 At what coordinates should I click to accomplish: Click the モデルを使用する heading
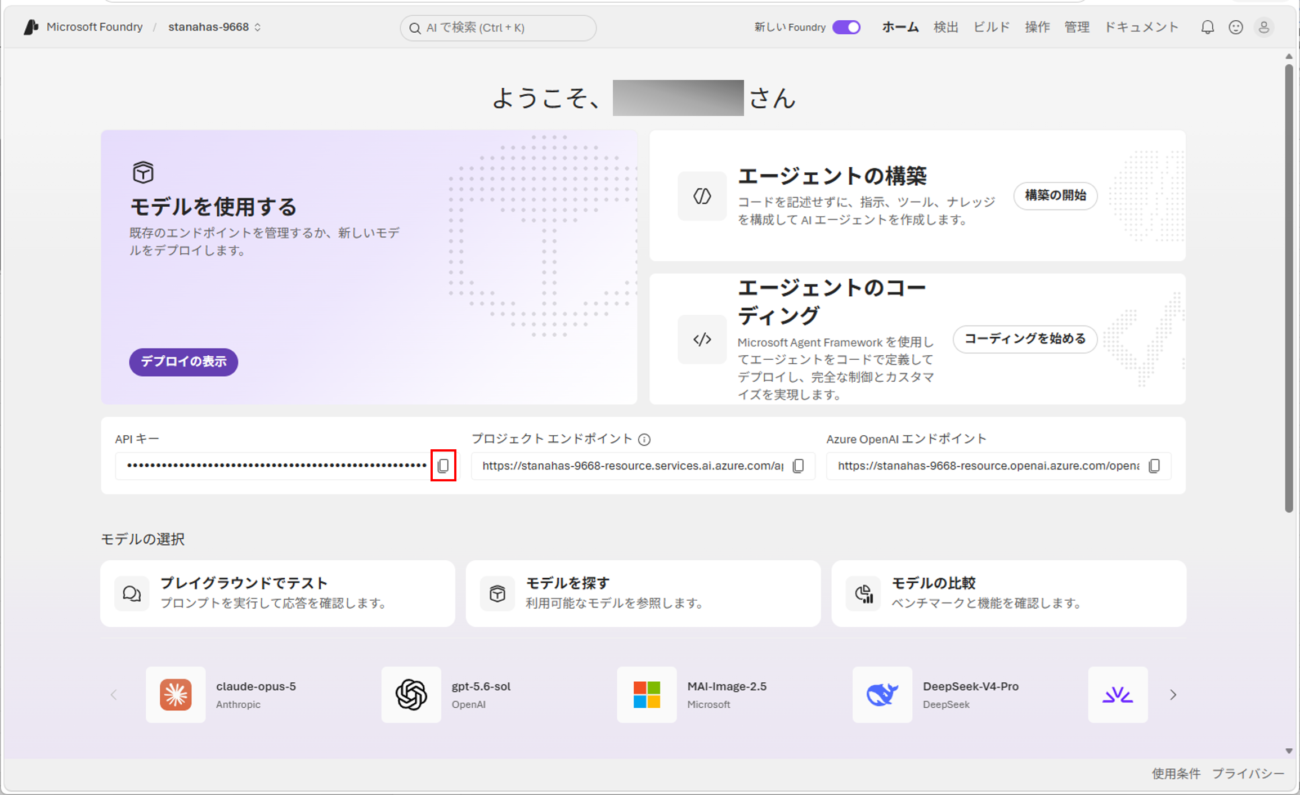click(x=214, y=207)
